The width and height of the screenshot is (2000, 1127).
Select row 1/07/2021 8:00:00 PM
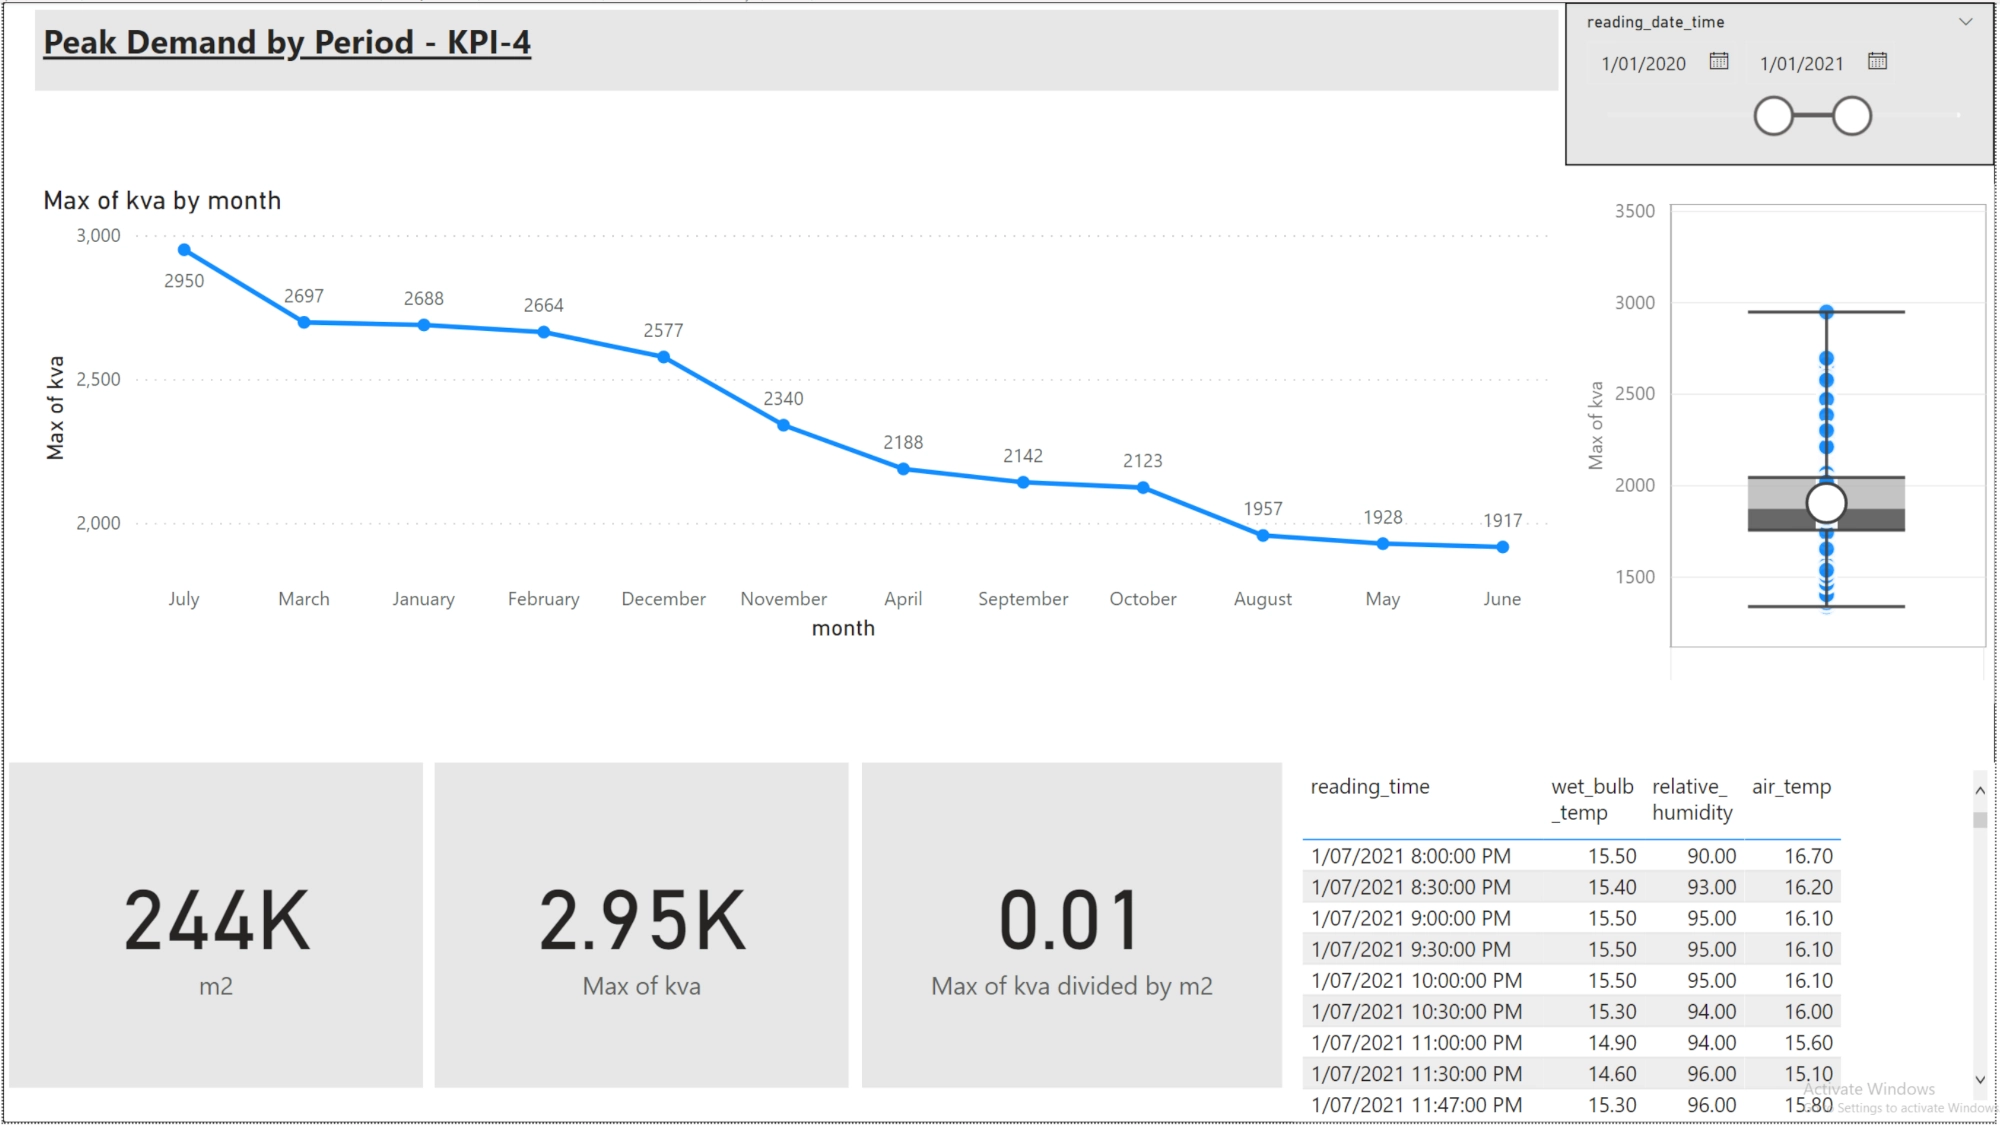(x=1571, y=856)
